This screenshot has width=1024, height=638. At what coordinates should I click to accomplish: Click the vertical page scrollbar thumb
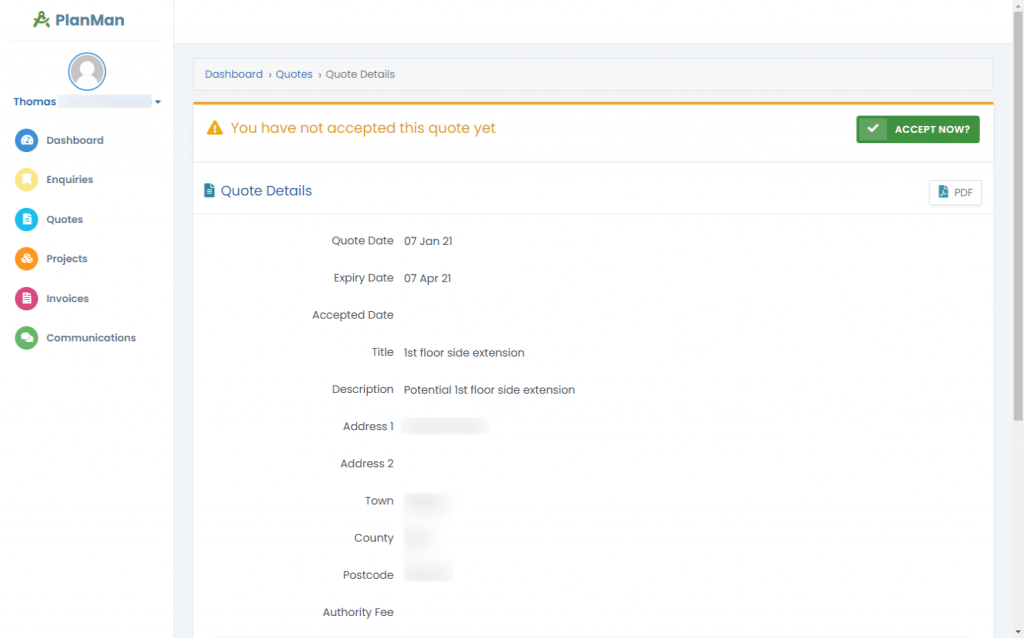(x=1018, y=215)
